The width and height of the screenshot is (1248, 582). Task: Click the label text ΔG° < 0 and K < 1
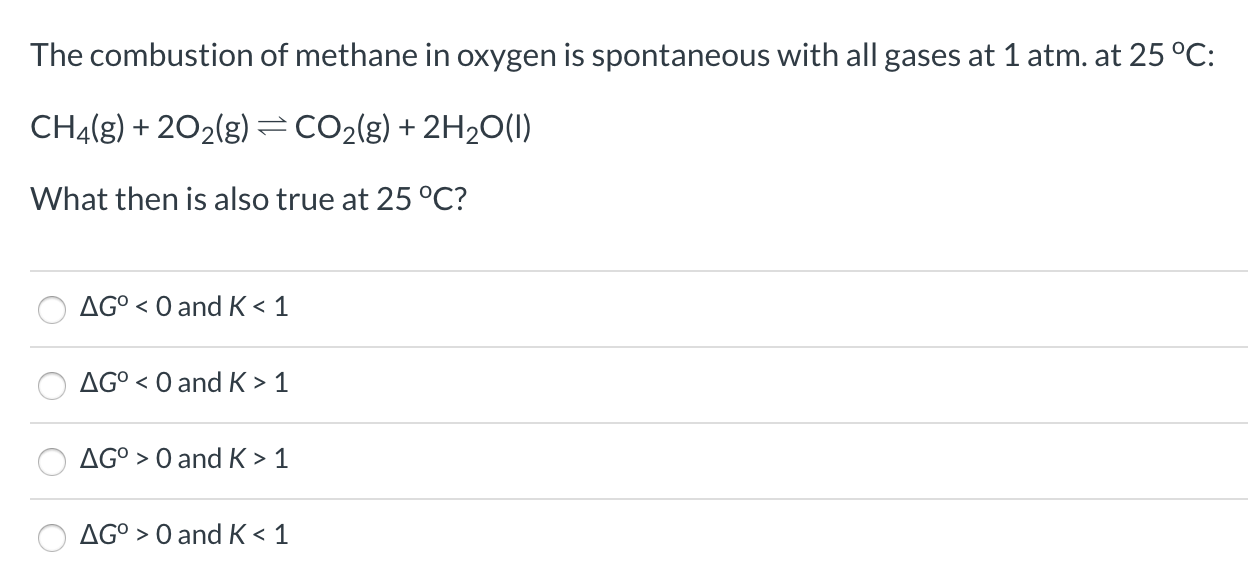coord(183,307)
